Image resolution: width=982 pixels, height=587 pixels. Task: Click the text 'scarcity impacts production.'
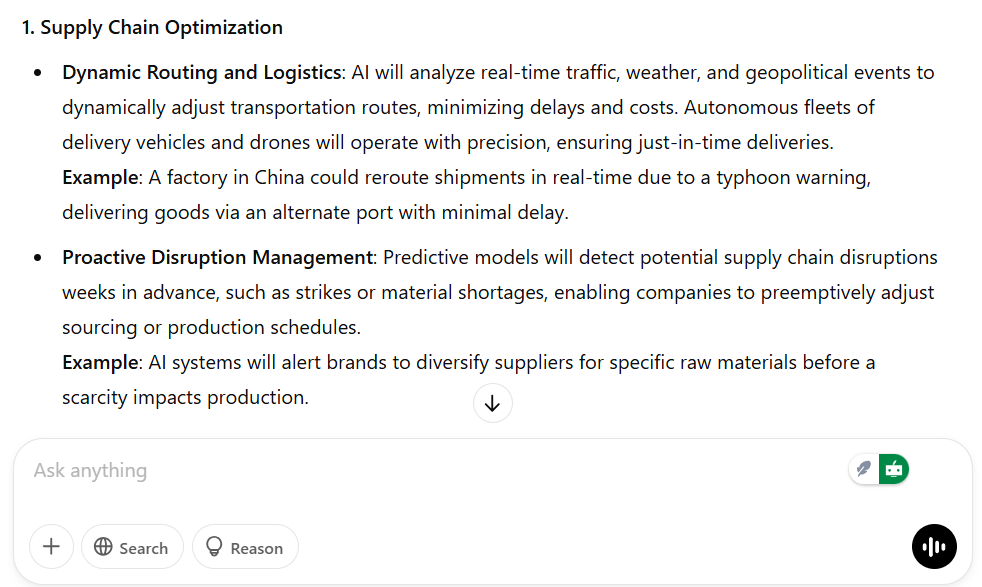point(185,398)
